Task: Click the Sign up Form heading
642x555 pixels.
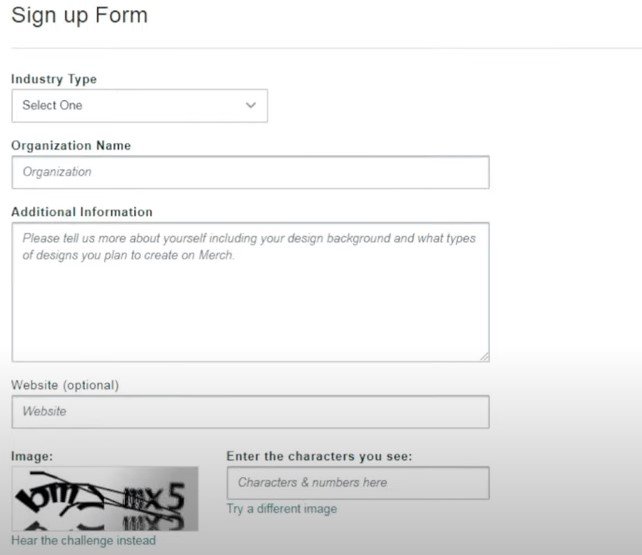Action: point(79,16)
